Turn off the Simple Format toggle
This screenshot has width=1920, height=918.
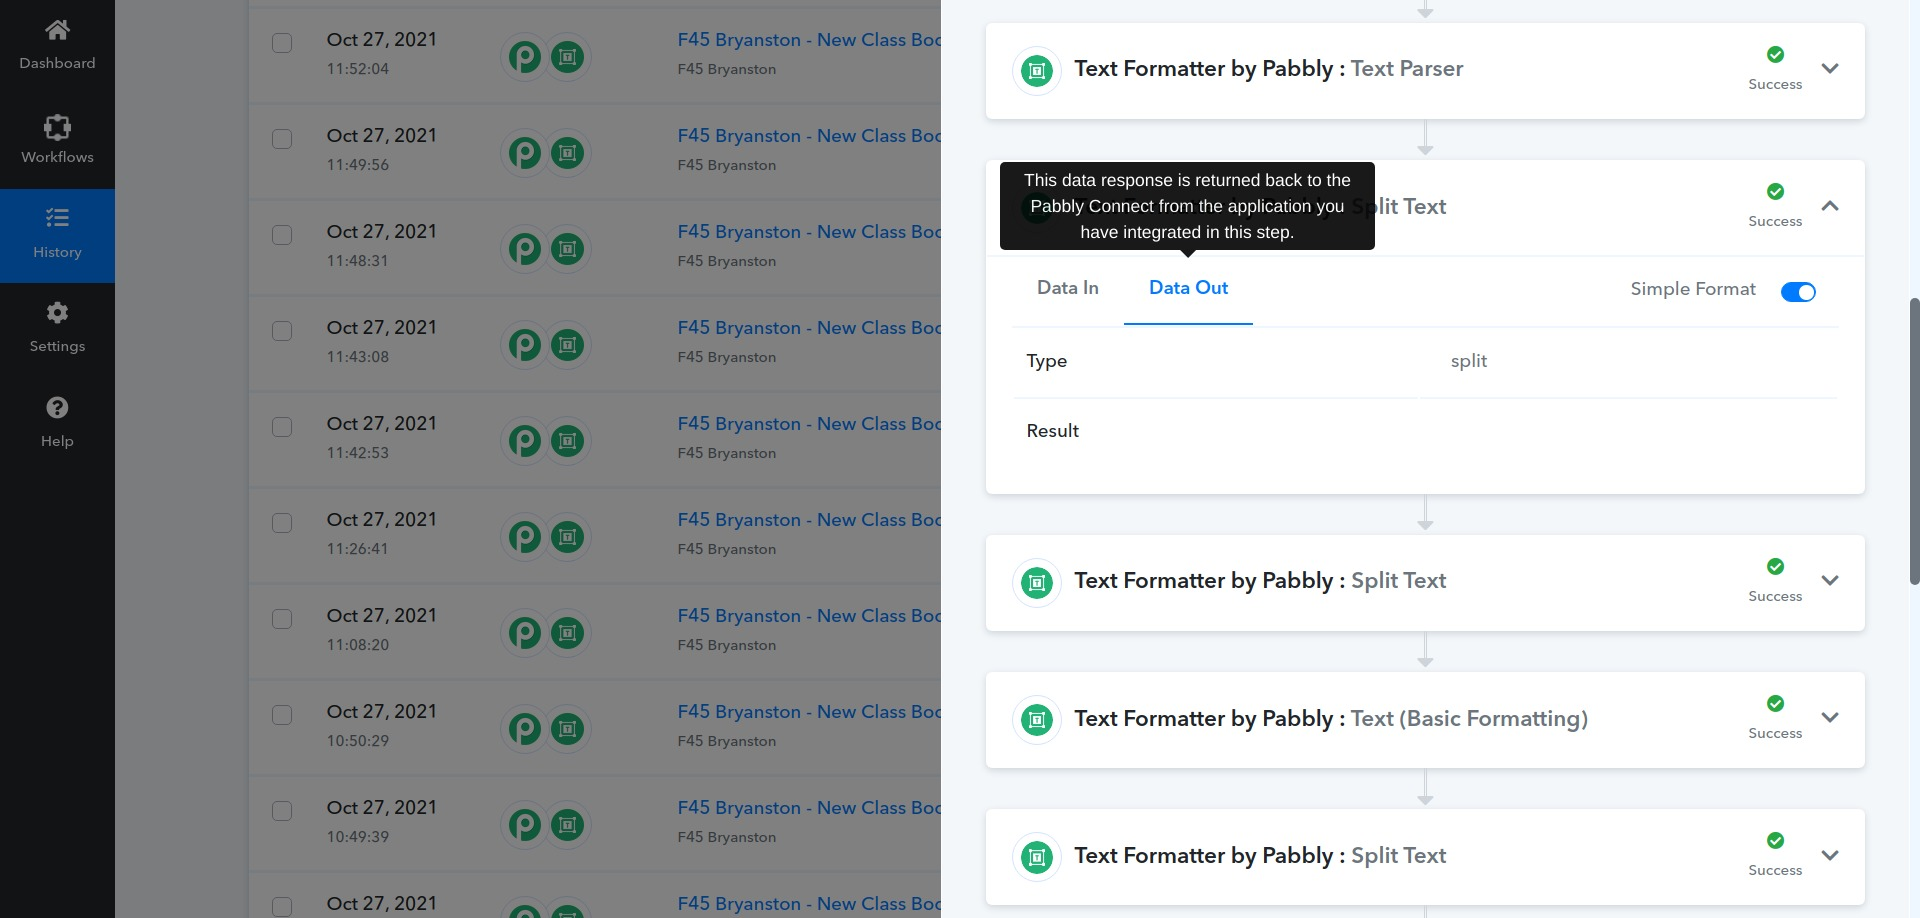point(1798,292)
